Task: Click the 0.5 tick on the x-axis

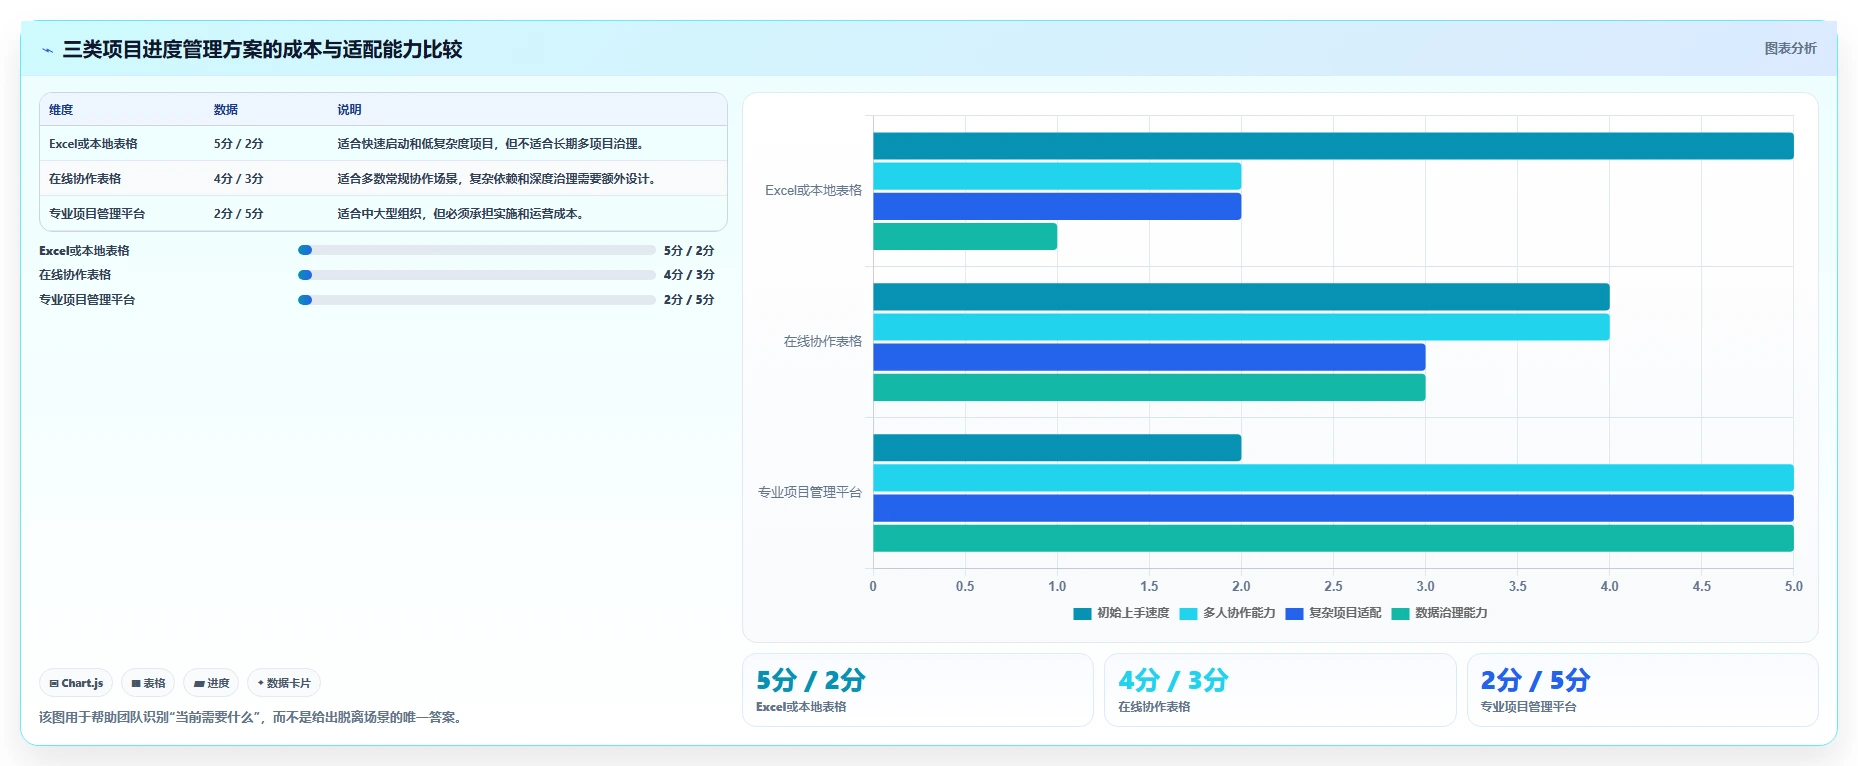Action: tap(965, 586)
